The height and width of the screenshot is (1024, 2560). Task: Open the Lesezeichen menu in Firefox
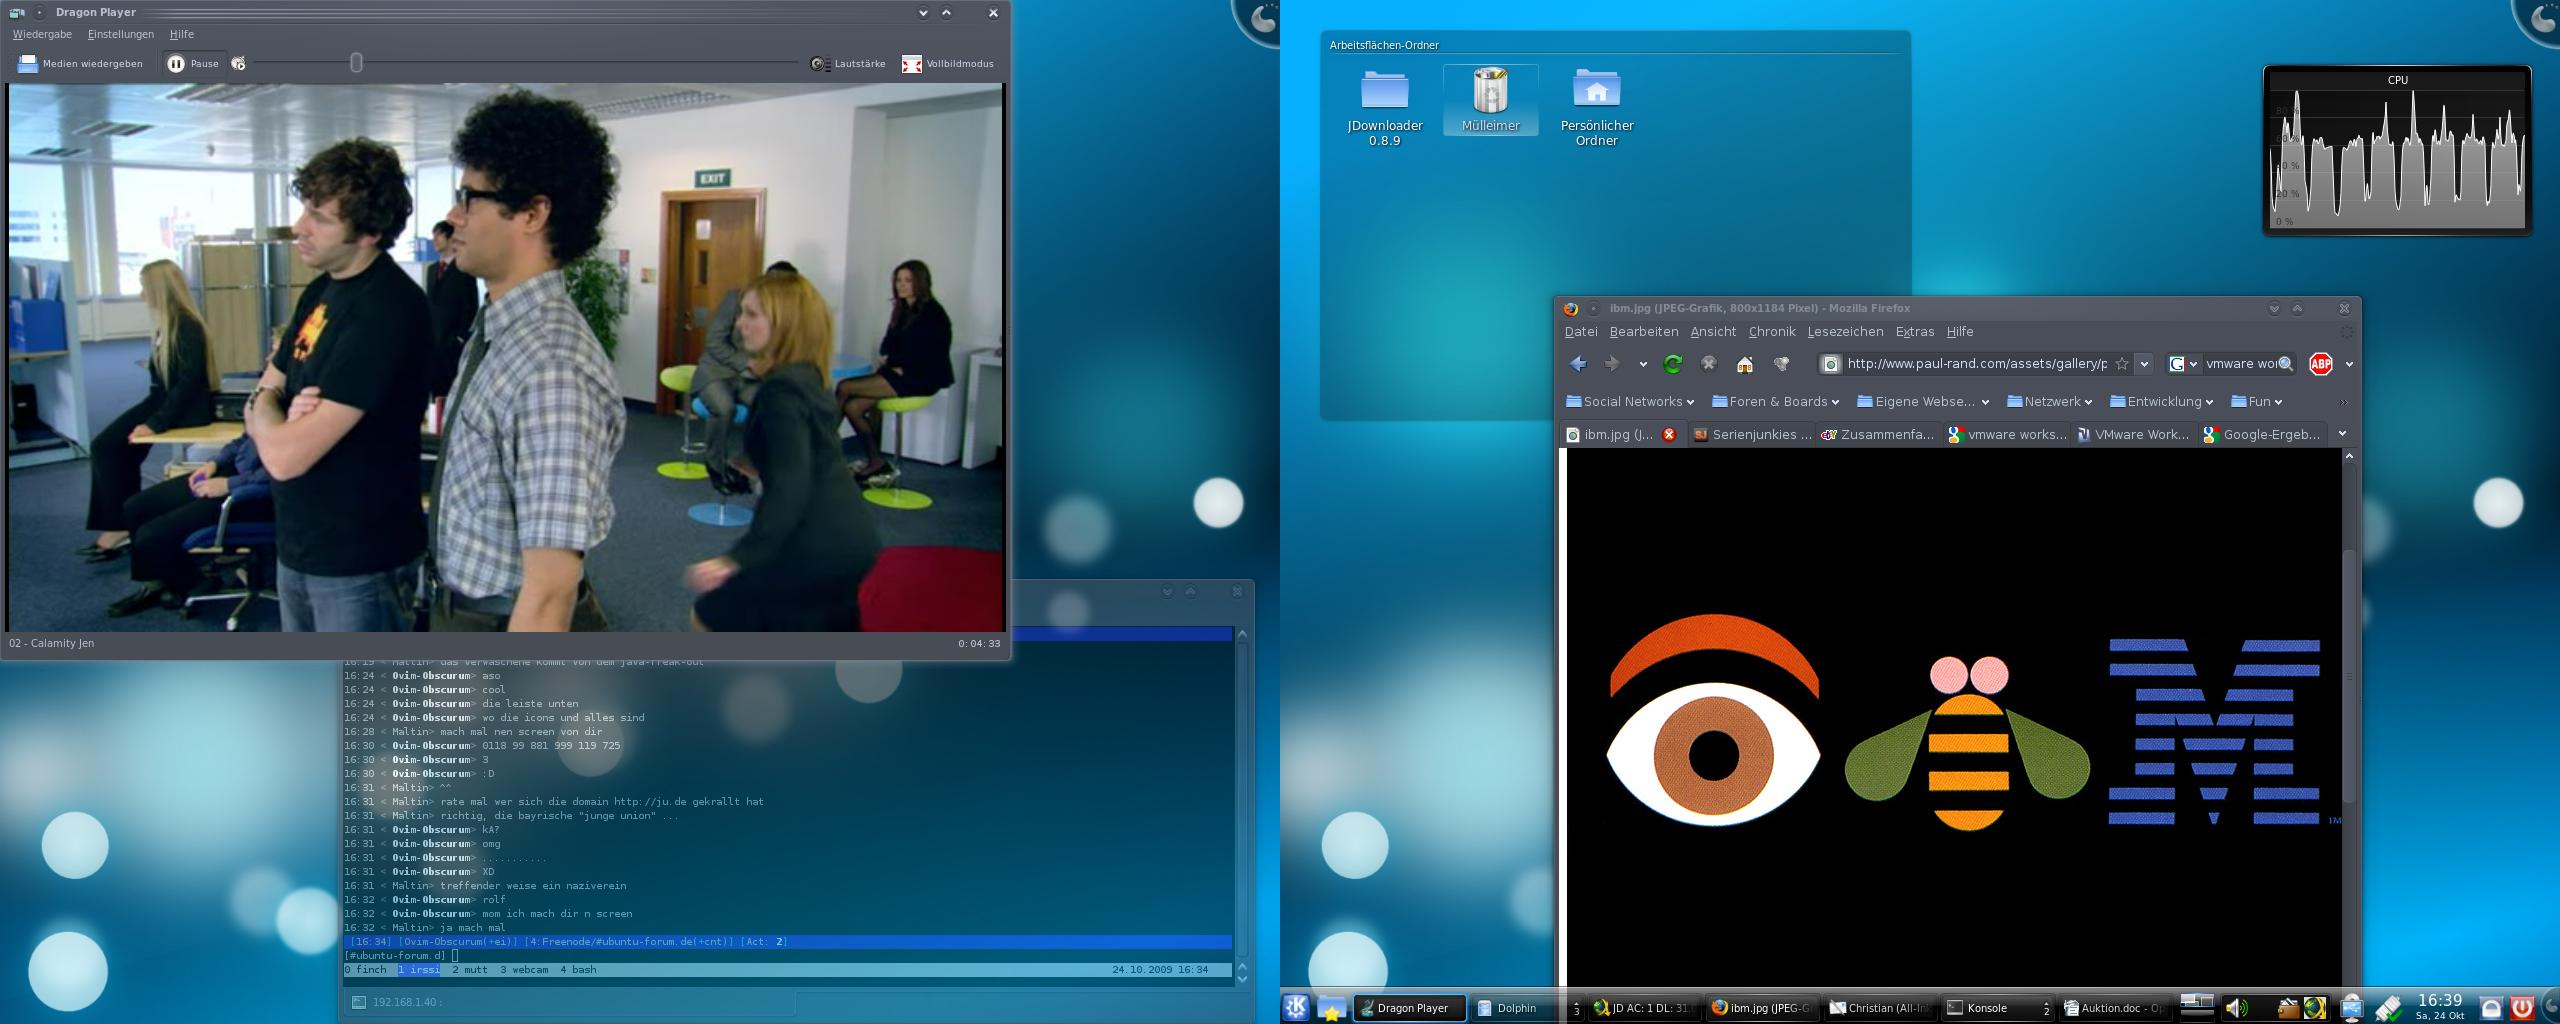[x=1845, y=332]
